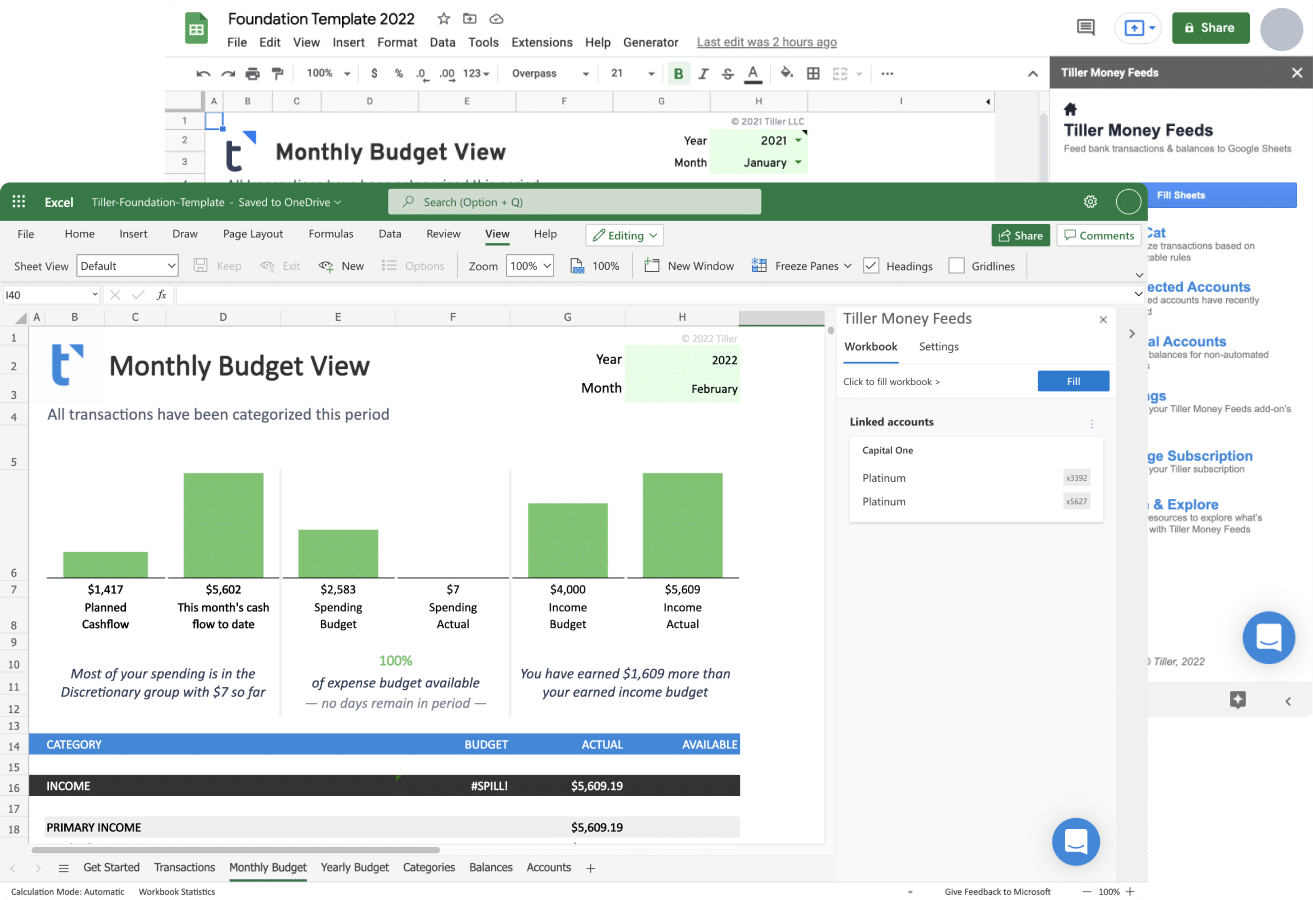This screenshot has width=1313, height=900.
Task: Open the Transactions sheet tab
Action: 184,868
